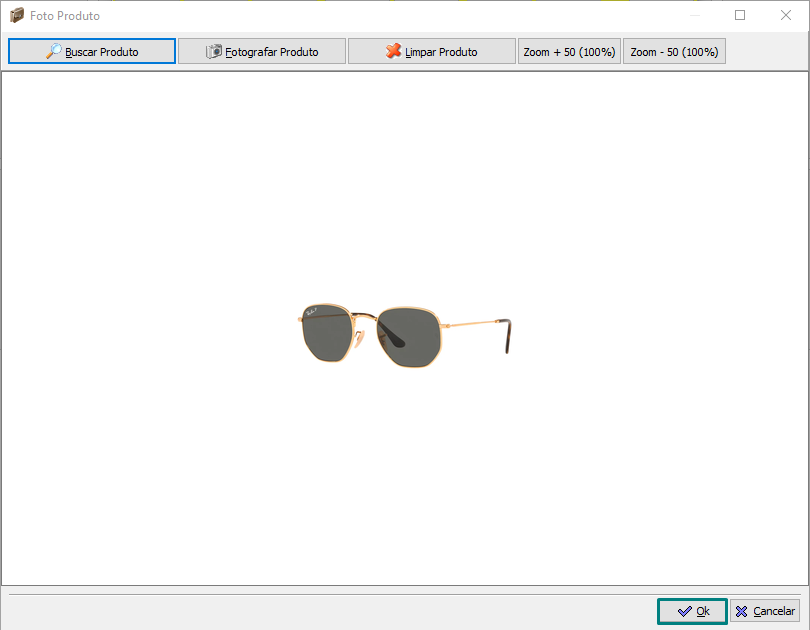Click the Foto Produto window icon

point(17,15)
